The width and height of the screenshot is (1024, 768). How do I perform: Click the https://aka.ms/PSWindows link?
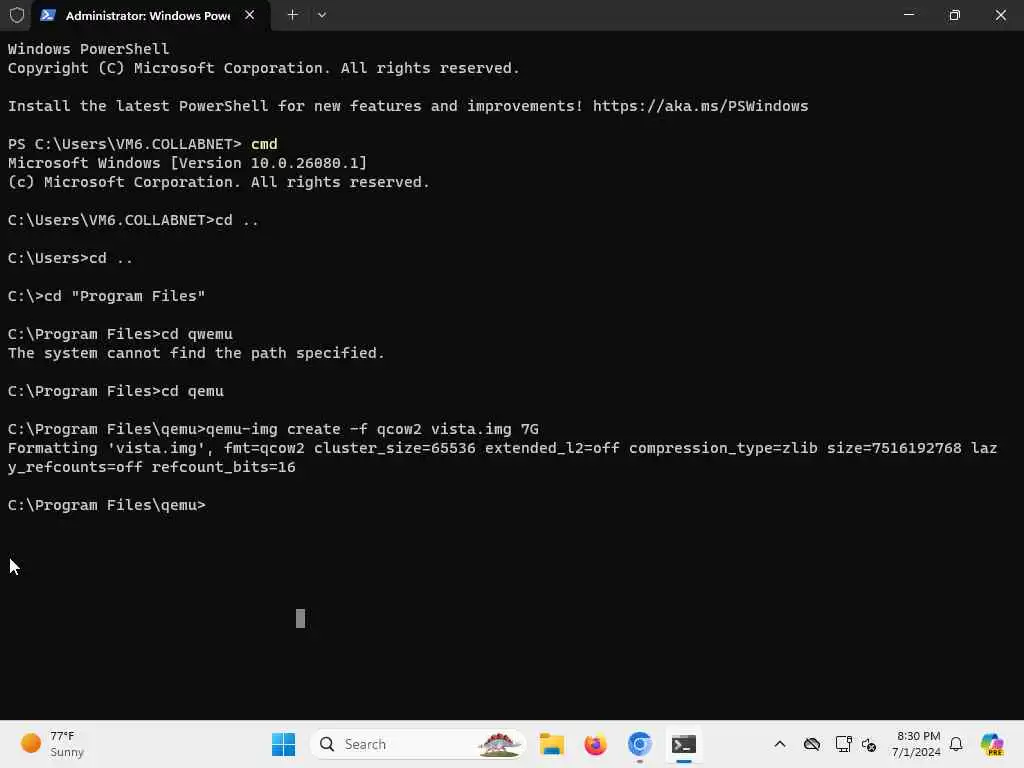[x=700, y=106]
